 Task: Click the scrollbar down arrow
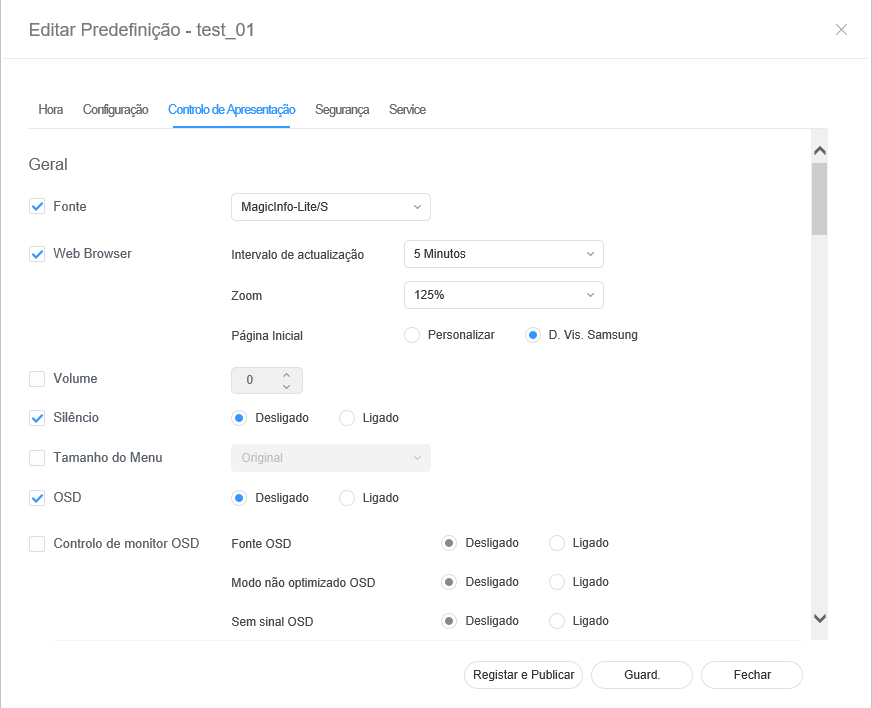[820, 619]
